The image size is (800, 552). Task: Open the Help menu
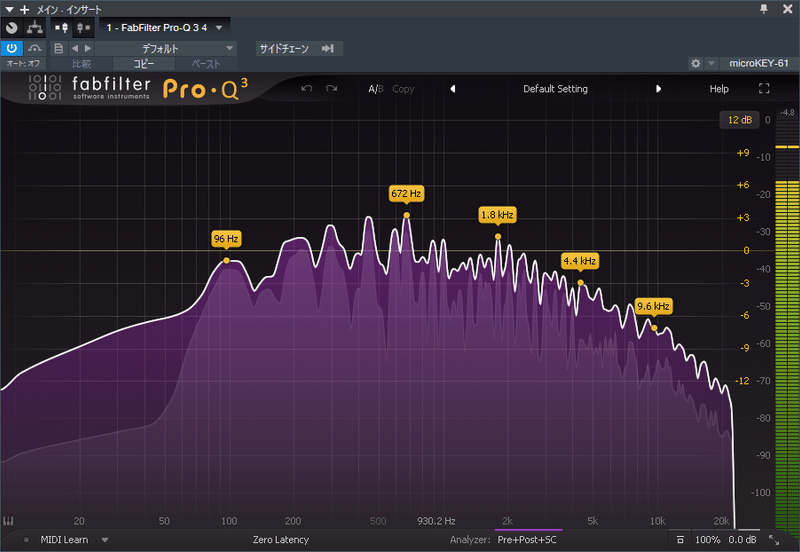click(719, 89)
